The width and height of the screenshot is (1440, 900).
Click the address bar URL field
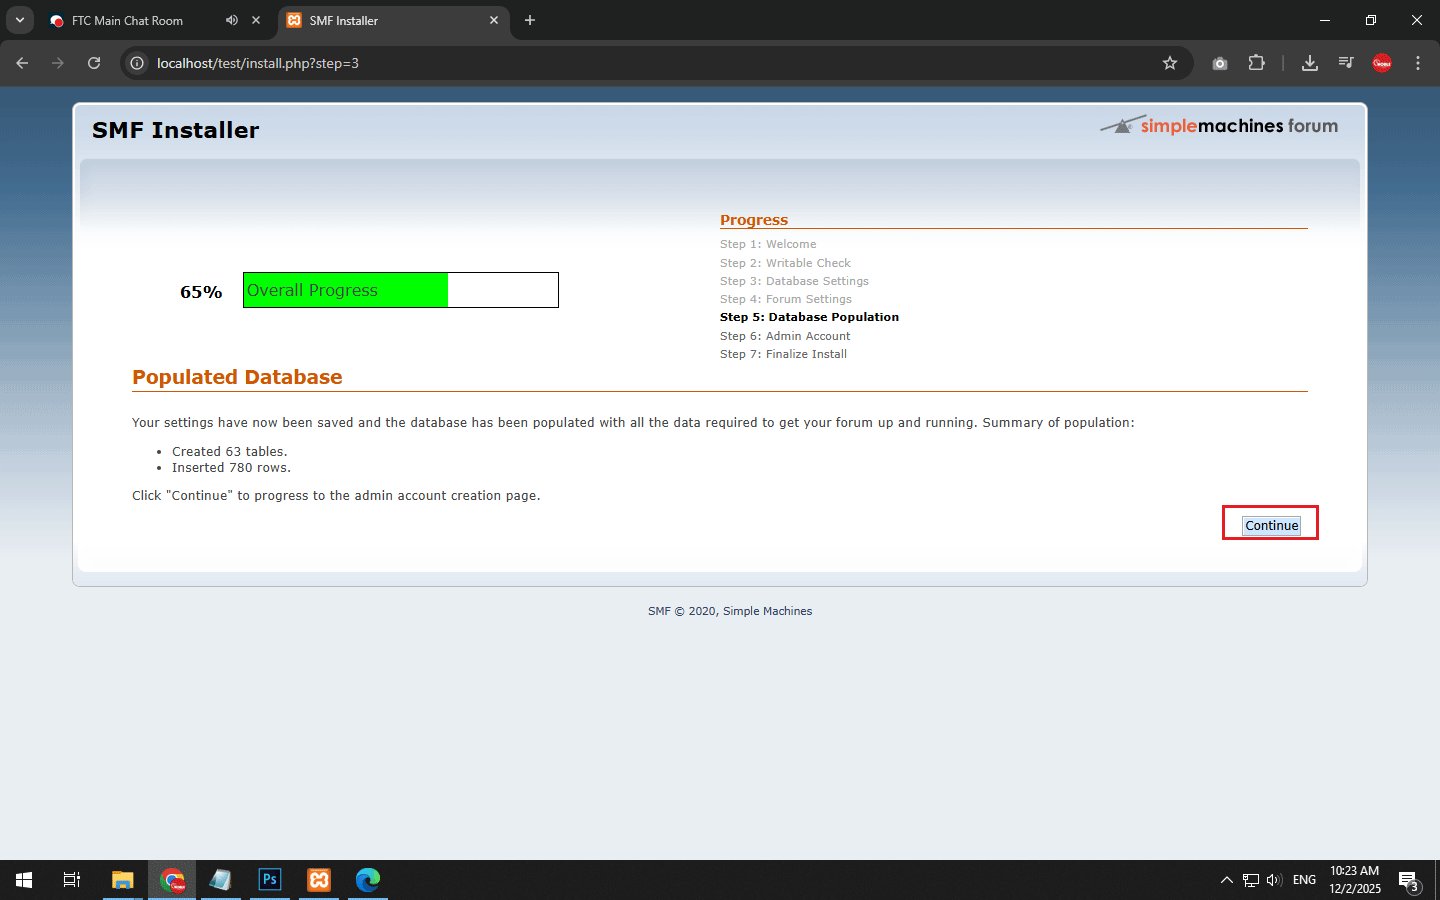[600, 63]
